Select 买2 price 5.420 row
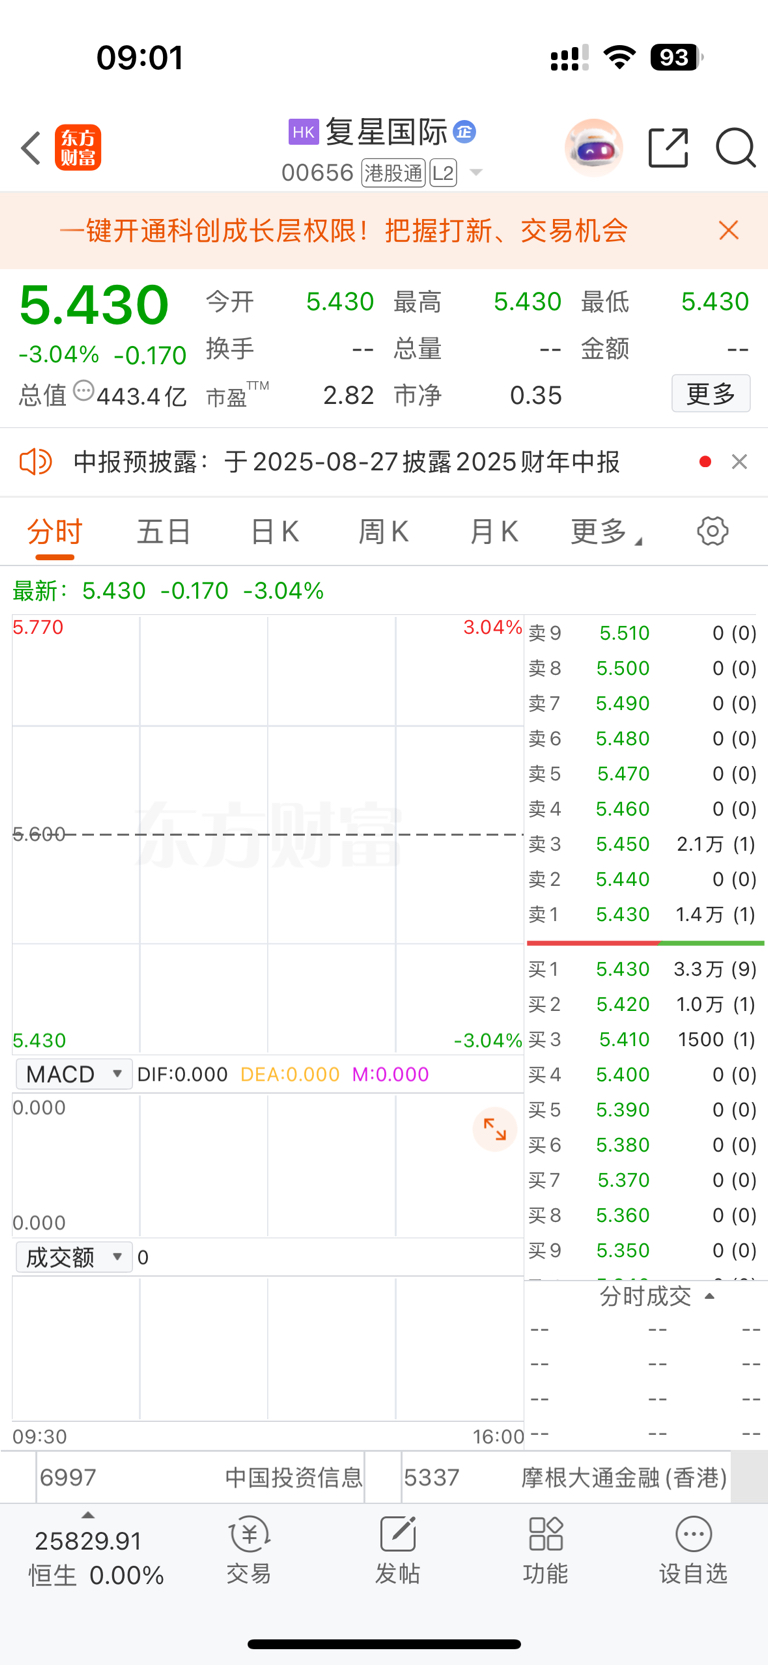 [x=643, y=1004]
